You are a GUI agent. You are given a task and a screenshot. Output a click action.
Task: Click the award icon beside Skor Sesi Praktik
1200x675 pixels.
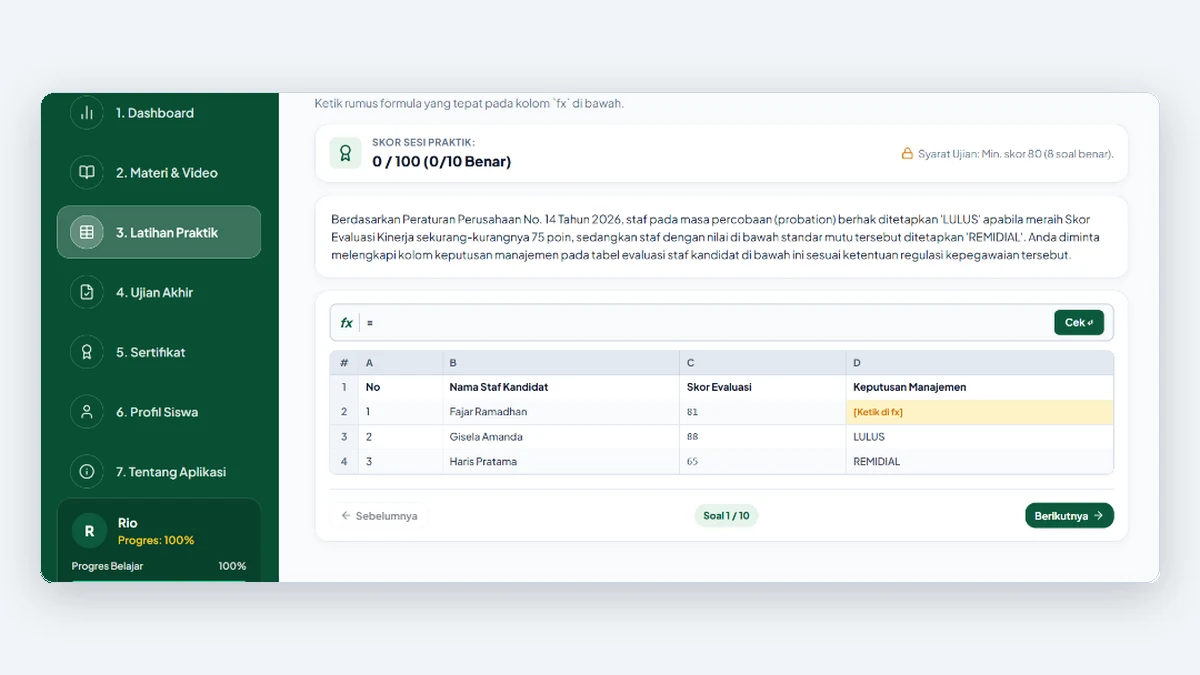(x=345, y=153)
